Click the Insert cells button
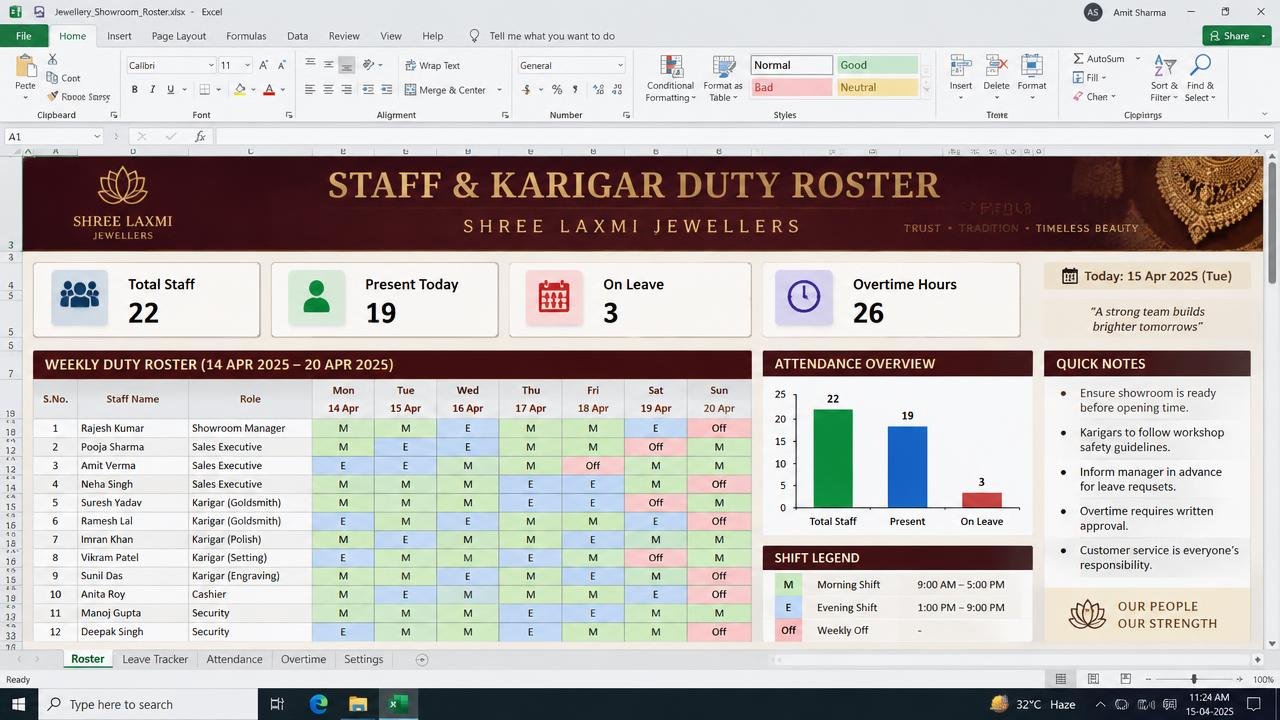Viewport: 1280px width, 720px height. (x=961, y=78)
